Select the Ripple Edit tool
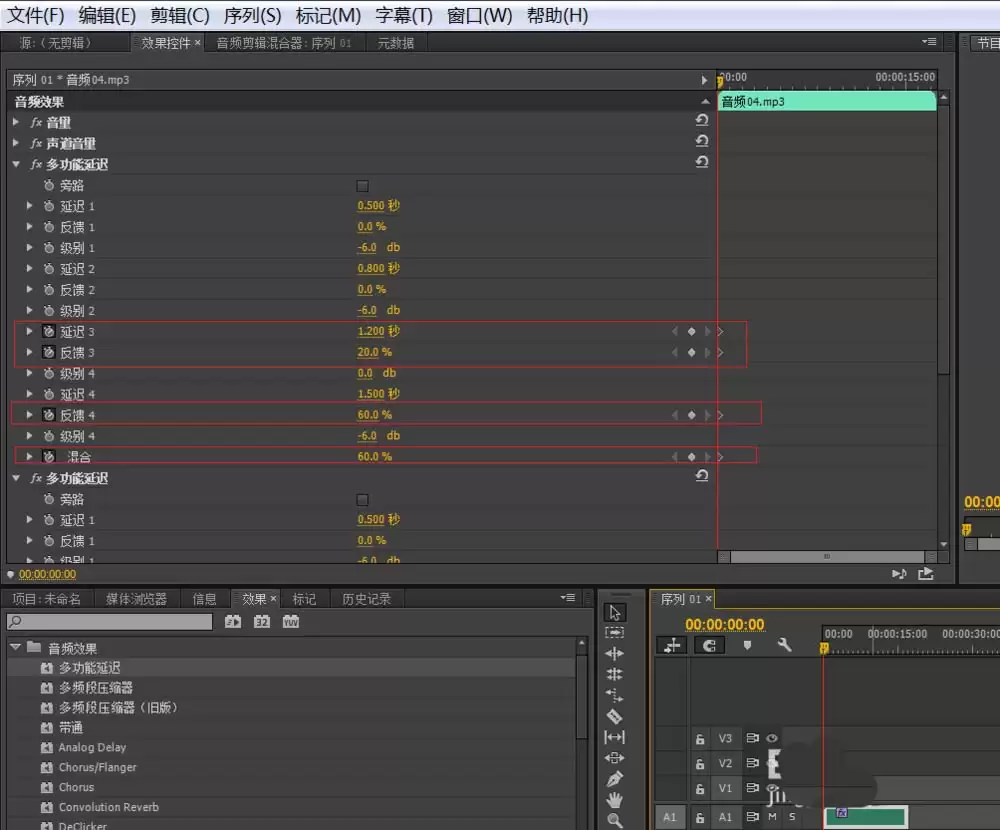Screen dimensions: 1000x830 coord(614,653)
